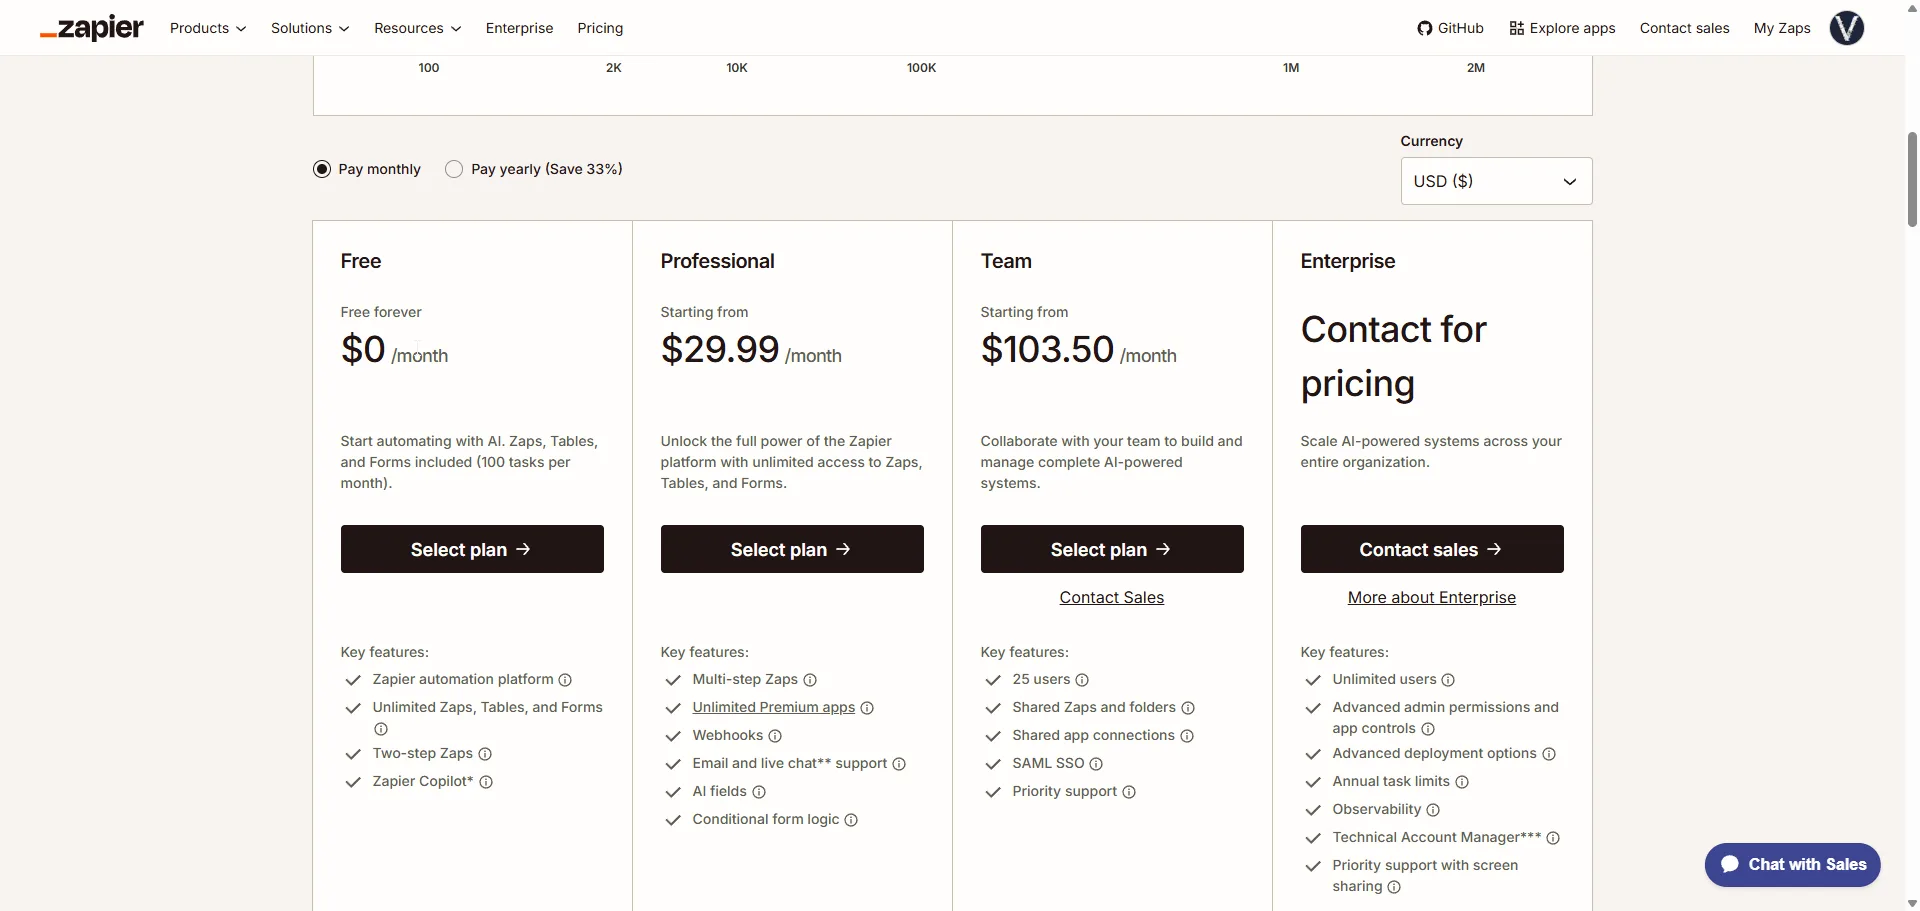Select Pay yearly (Save 33%) option
This screenshot has width=1920, height=911.
(454, 169)
